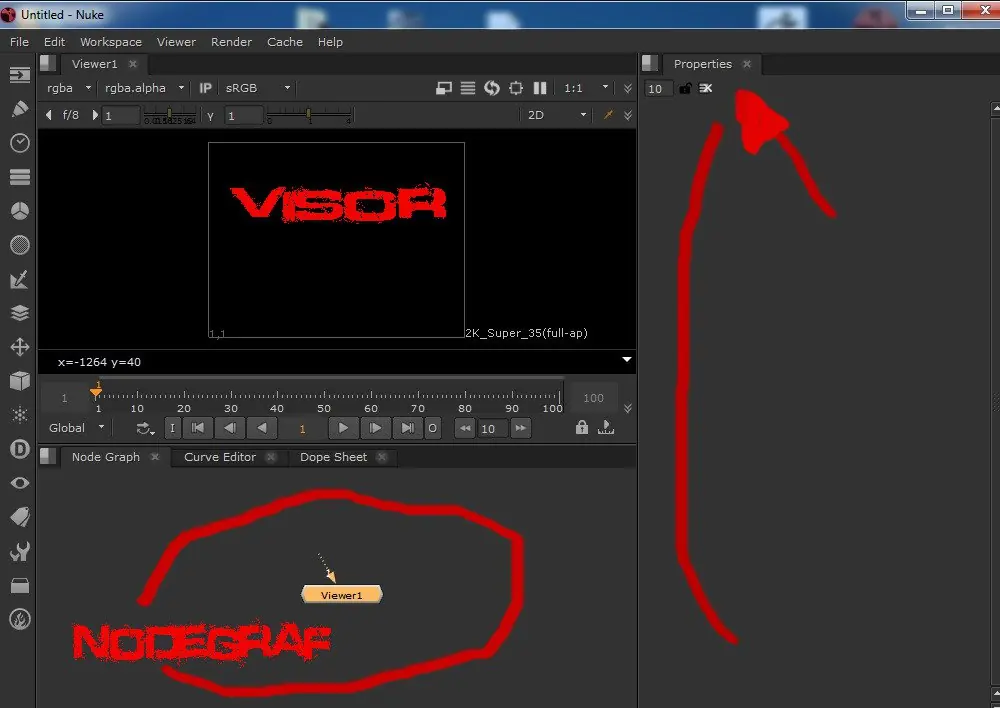Toggle the gamma Y button
The image size is (1000, 708).
pyautogui.click(x=210, y=116)
